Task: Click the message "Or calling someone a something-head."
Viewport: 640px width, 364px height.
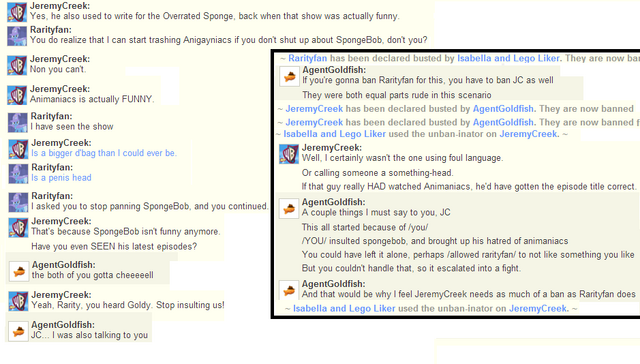Action: (378, 173)
